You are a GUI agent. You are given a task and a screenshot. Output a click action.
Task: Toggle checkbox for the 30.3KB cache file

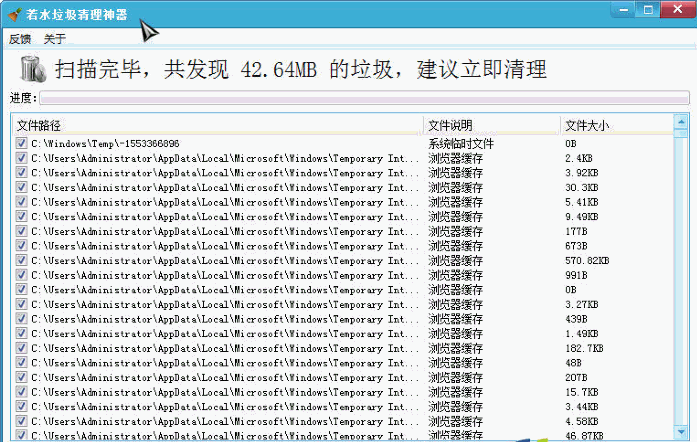[21, 187]
